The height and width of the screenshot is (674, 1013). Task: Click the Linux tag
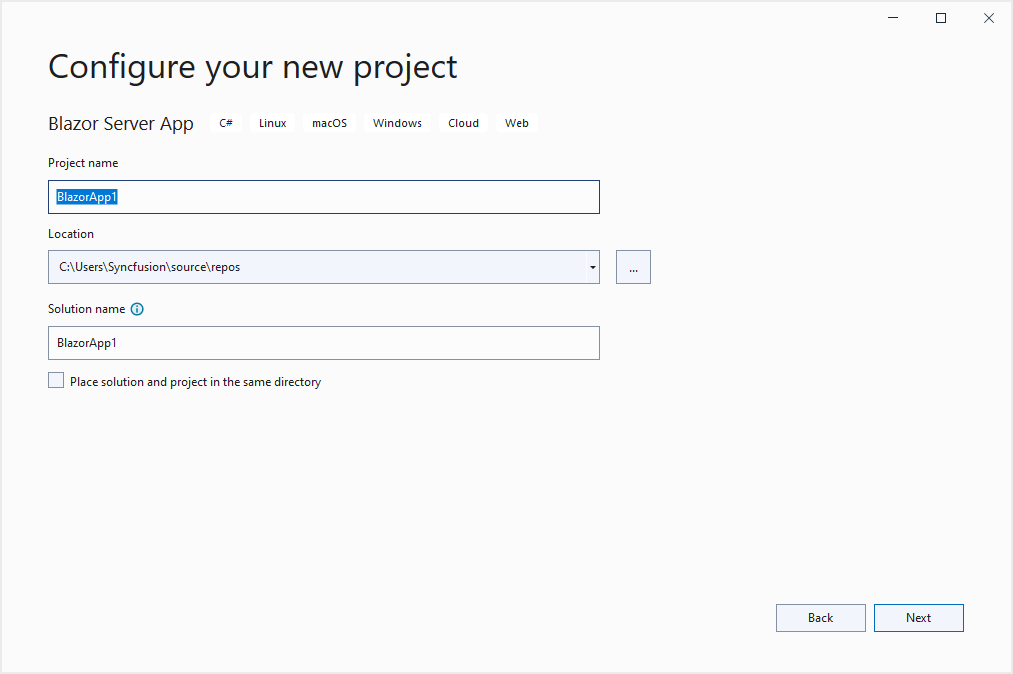(272, 123)
